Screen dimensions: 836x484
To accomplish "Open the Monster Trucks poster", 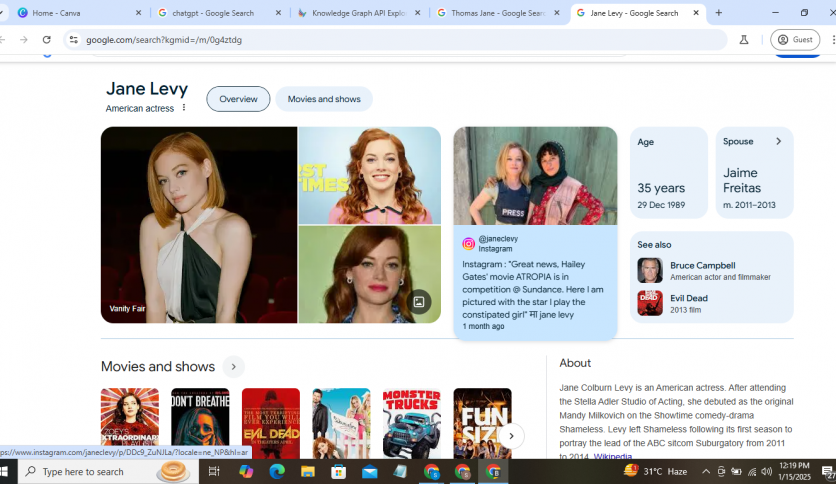I will (412, 423).
